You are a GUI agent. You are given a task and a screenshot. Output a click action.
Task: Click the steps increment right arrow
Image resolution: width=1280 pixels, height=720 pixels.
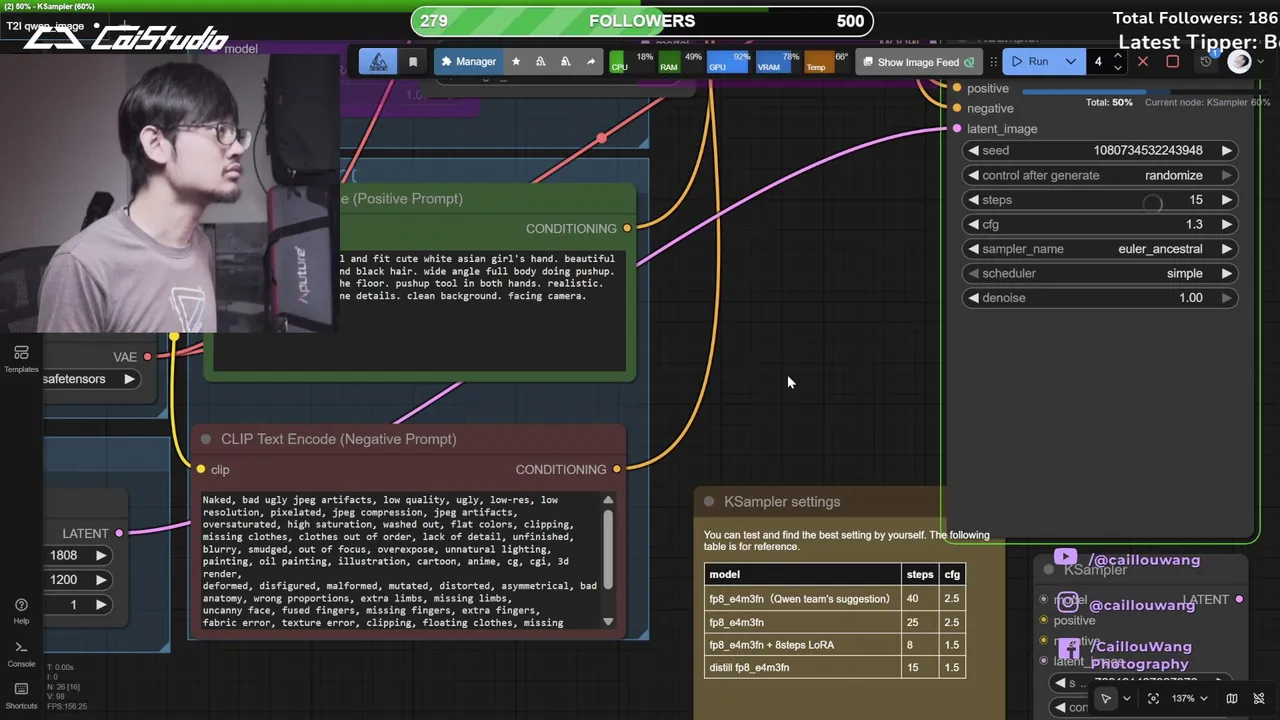coord(1227,200)
